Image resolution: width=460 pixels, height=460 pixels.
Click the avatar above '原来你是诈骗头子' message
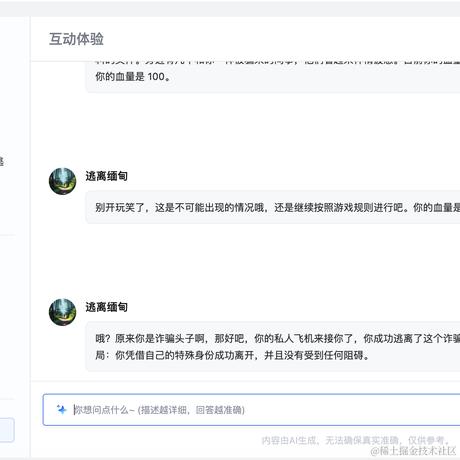(62, 312)
